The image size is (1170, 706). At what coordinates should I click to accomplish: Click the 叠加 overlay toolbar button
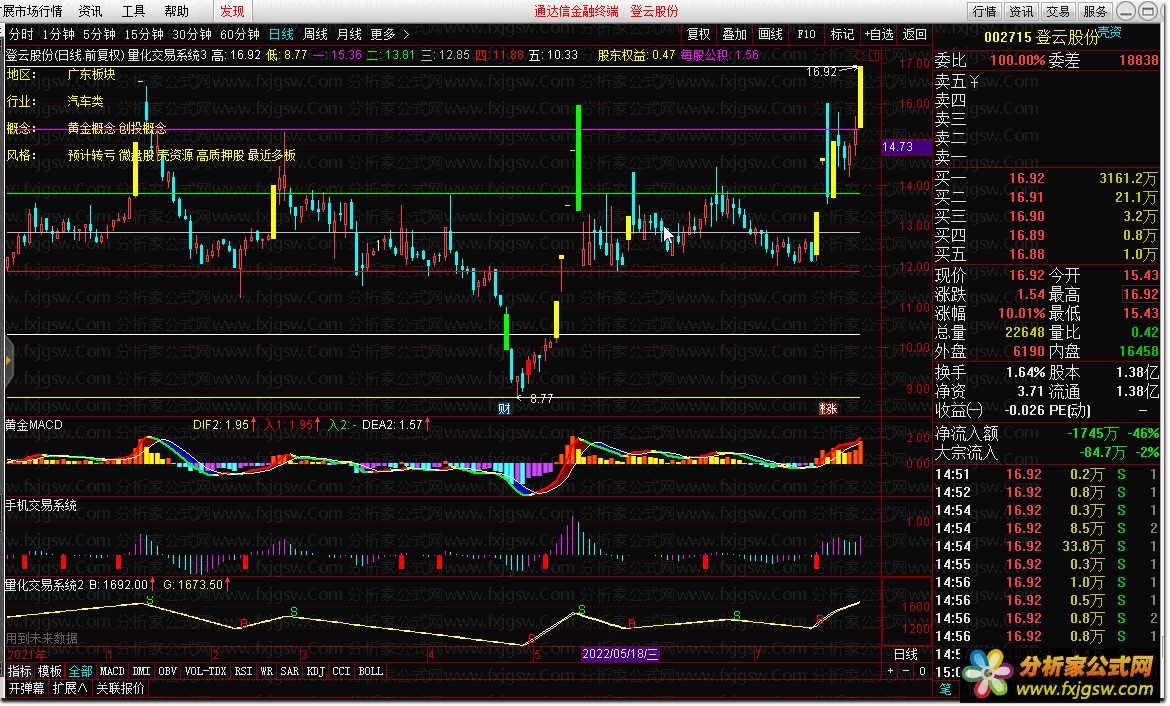(x=735, y=34)
